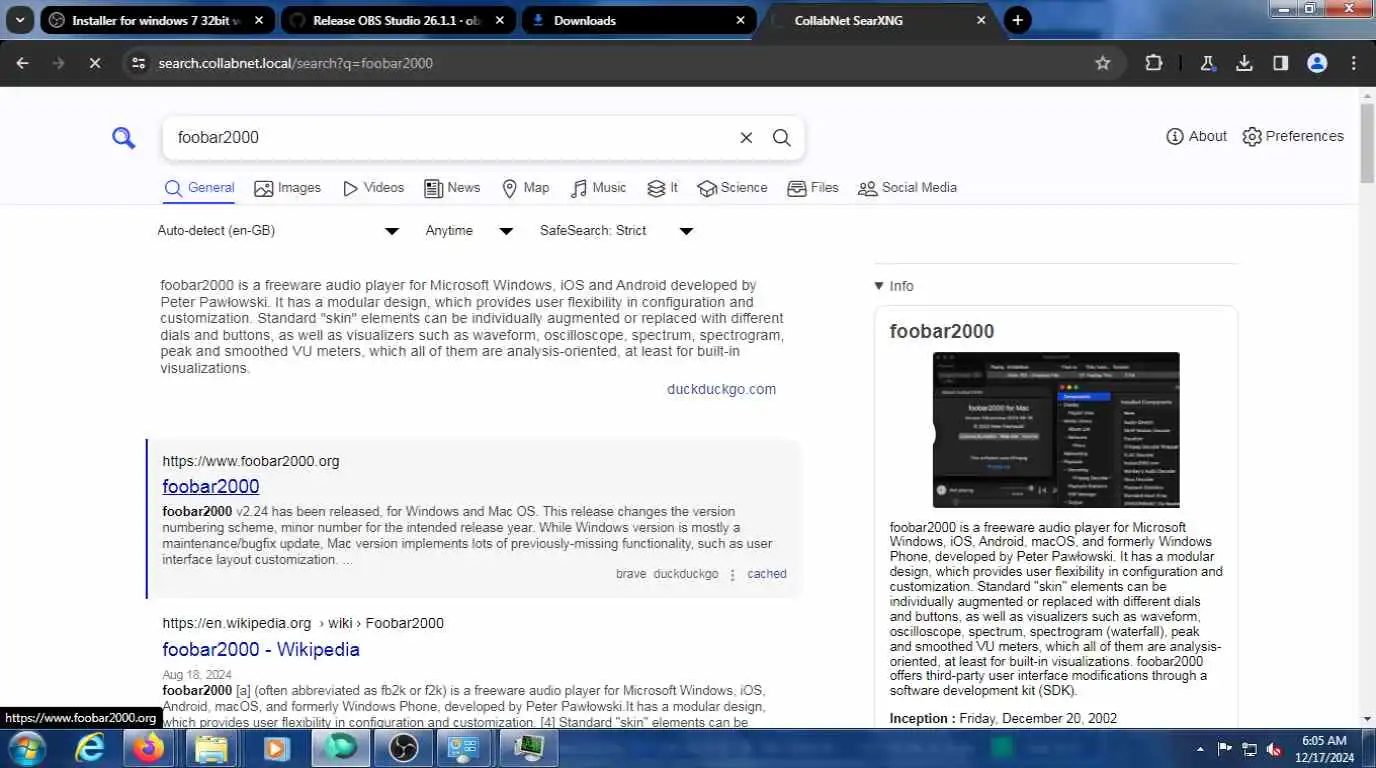Viewport: 1376px width, 768px height.
Task: Open the cached version of foobar2000.org
Action: [x=767, y=574]
